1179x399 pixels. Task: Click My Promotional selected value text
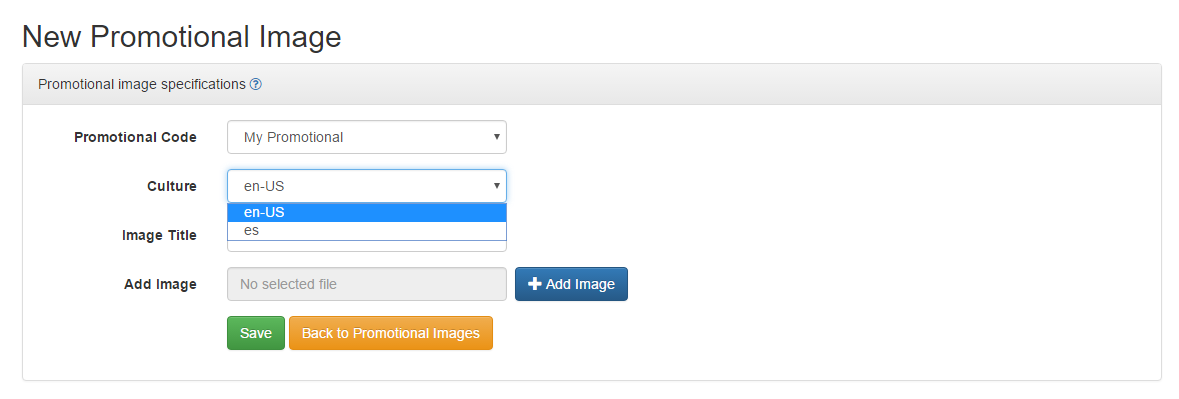point(293,138)
